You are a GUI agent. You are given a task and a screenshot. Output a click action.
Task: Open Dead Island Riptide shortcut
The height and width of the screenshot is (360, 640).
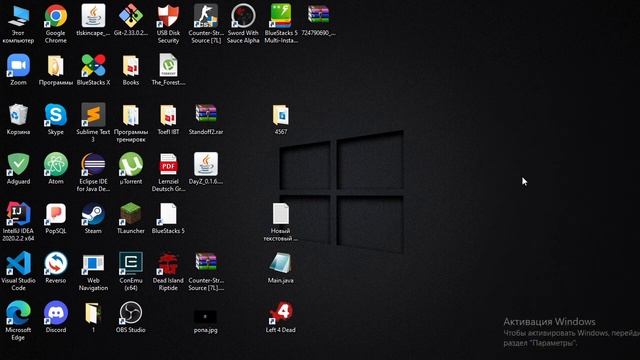pos(168,263)
